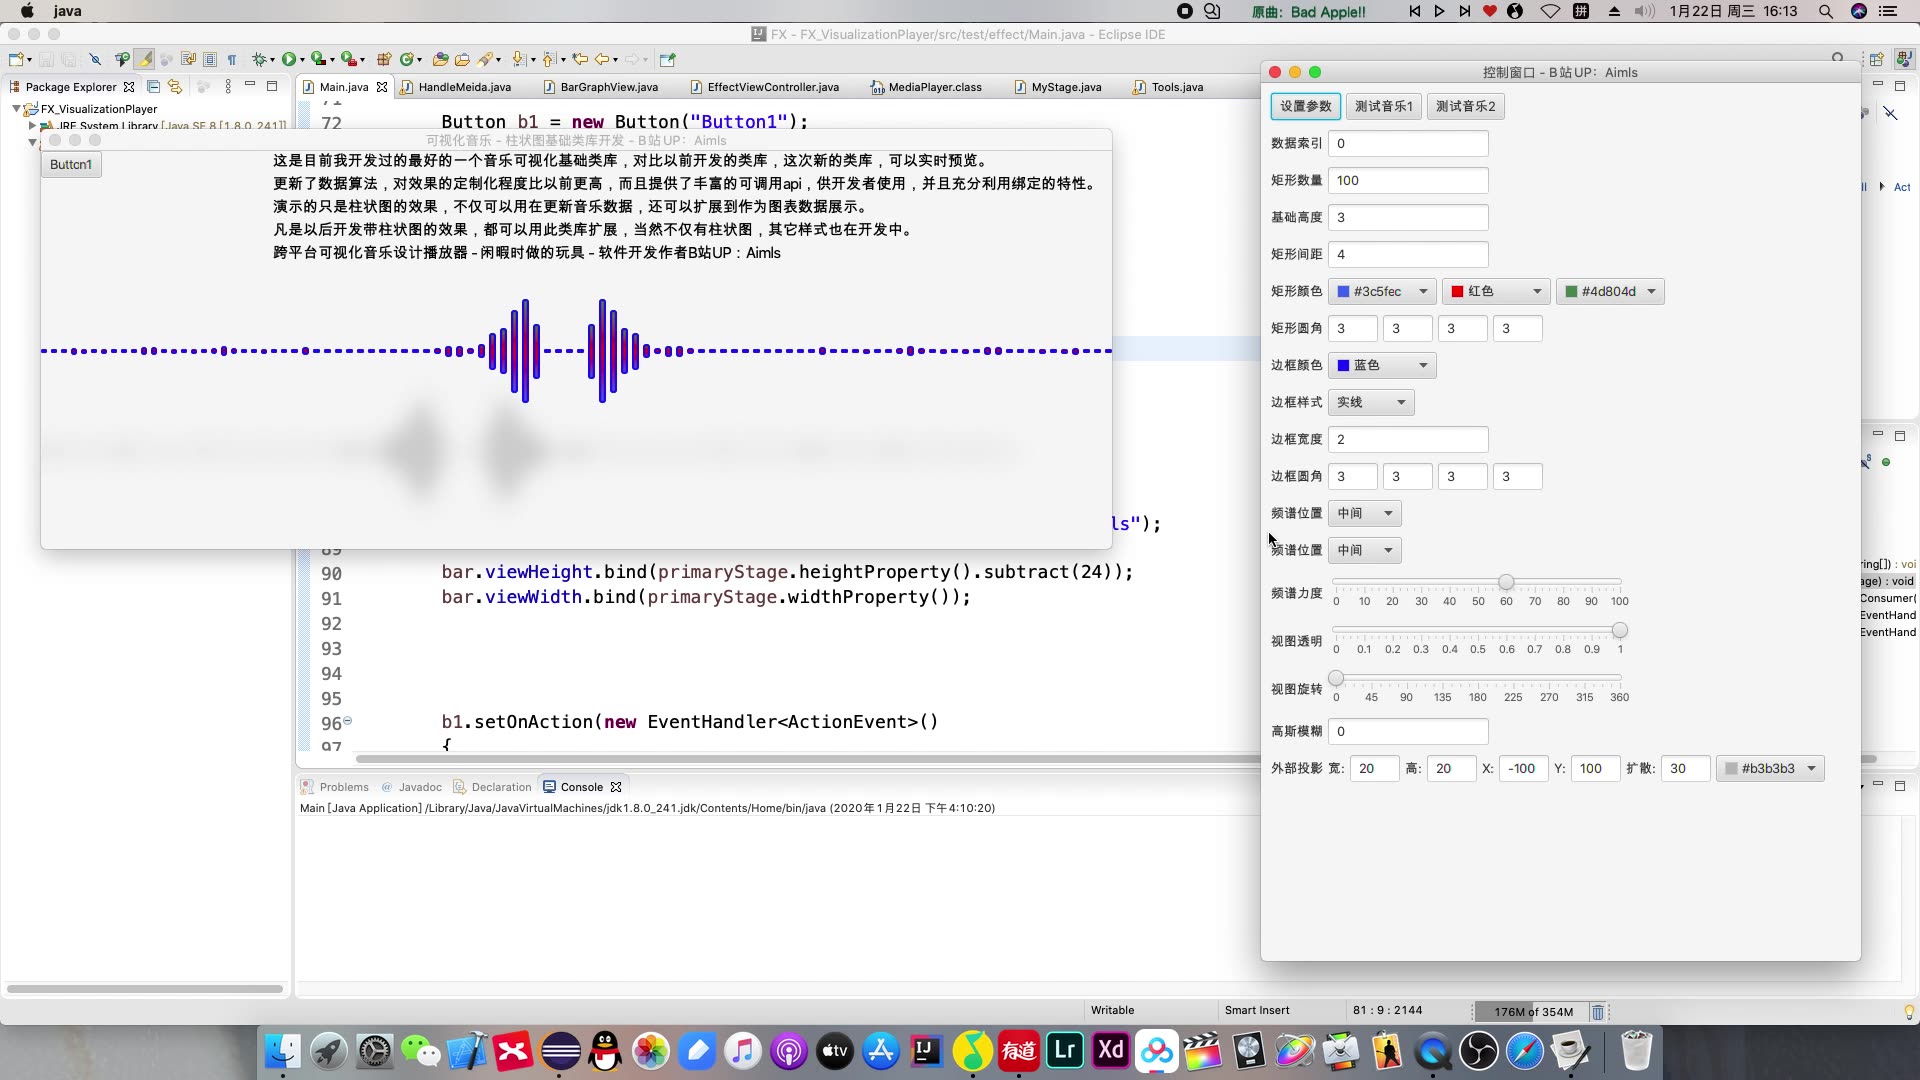The width and height of the screenshot is (1920, 1080).
Task: Open MyStage.java editor tab
Action: point(1065,87)
